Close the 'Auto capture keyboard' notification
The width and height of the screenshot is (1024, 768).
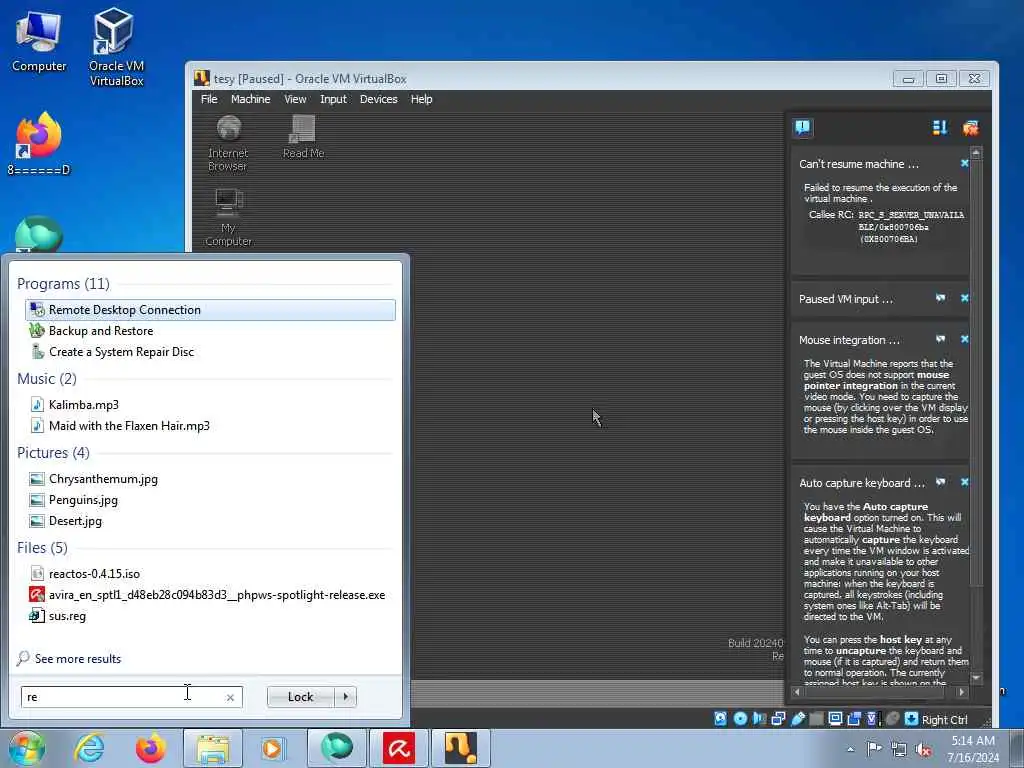pos(965,482)
